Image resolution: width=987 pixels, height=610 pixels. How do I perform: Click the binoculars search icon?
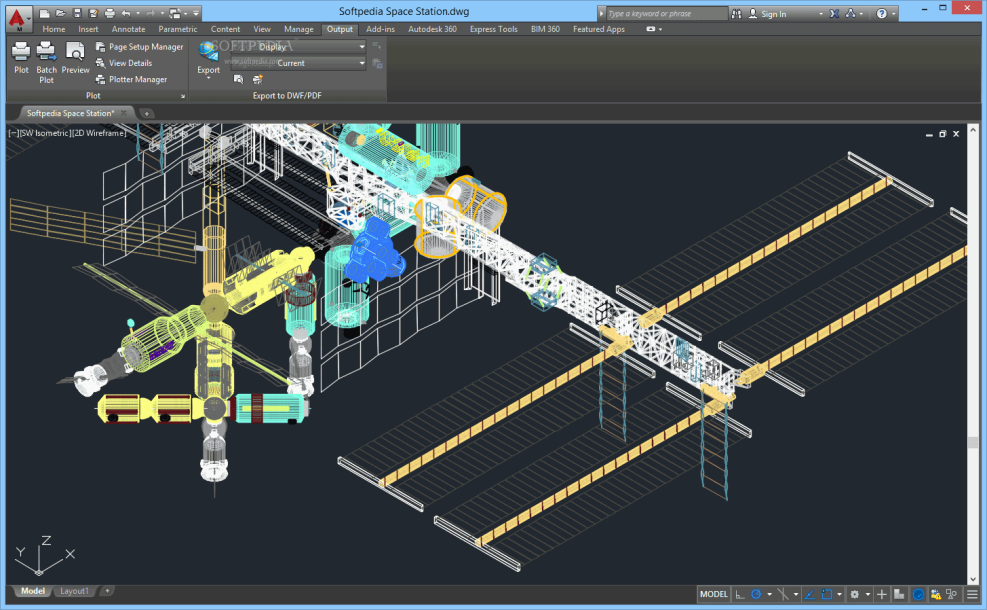click(738, 14)
